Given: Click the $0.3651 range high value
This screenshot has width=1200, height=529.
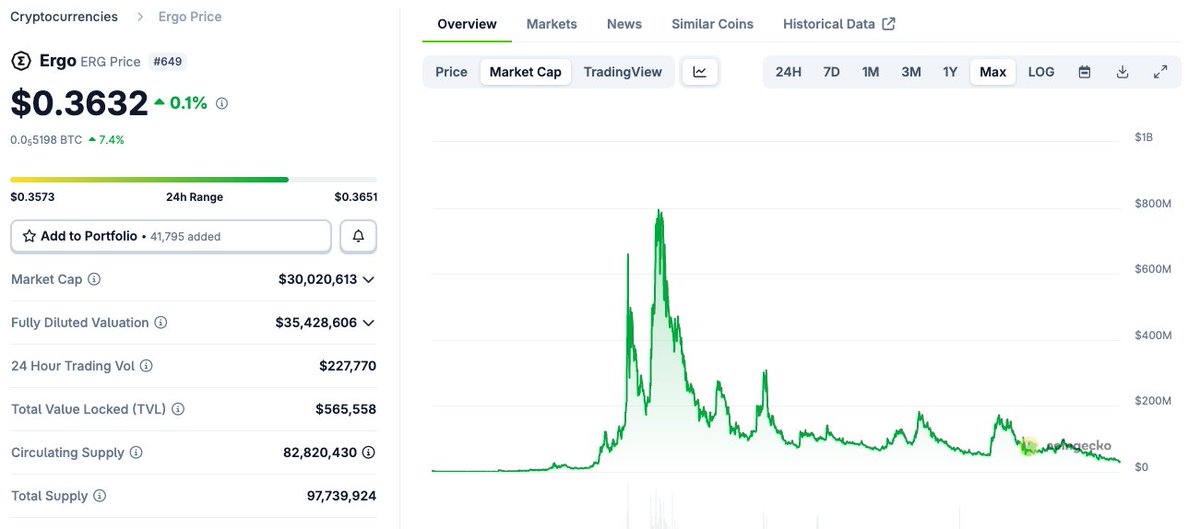Looking at the screenshot, I should (356, 197).
